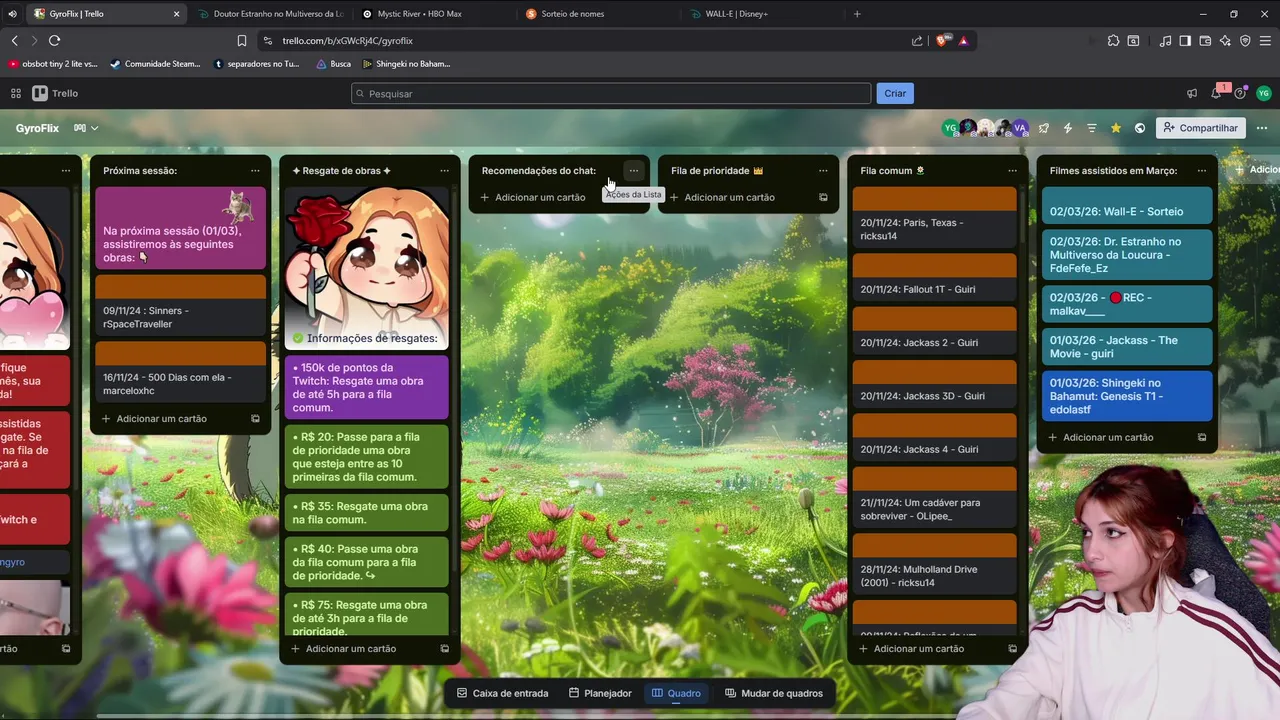Image resolution: width=1280 pixels, height=720 pixels.
Task: Toggle the board star favorite
Action: click(x=1116, y=128)
